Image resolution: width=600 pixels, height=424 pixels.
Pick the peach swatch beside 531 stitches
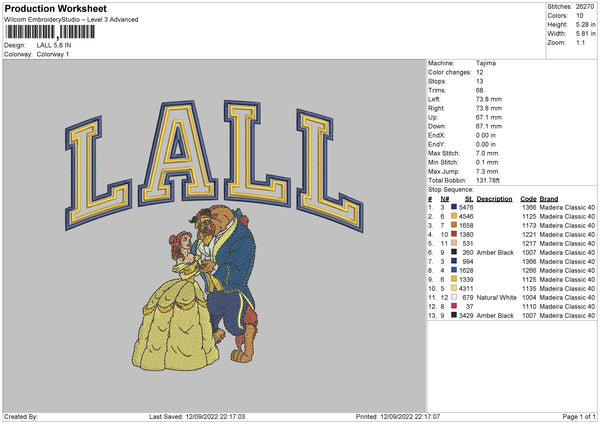pos(454,243)
